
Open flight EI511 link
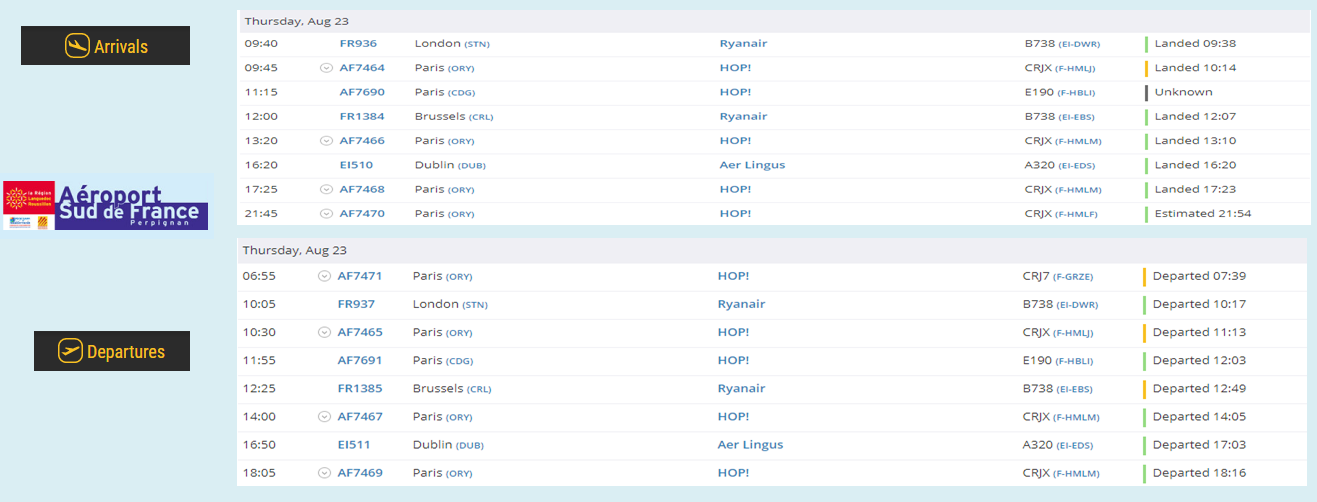pyautogui.click(x=354, y=445)
